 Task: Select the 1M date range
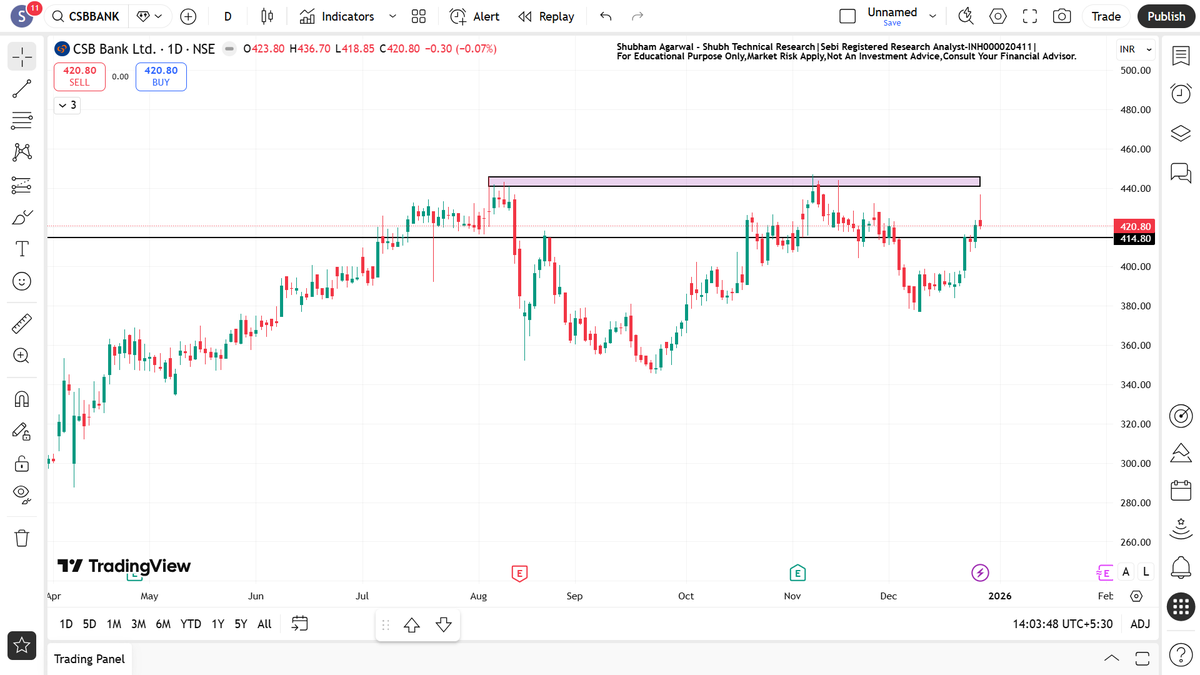coord(114,624)
